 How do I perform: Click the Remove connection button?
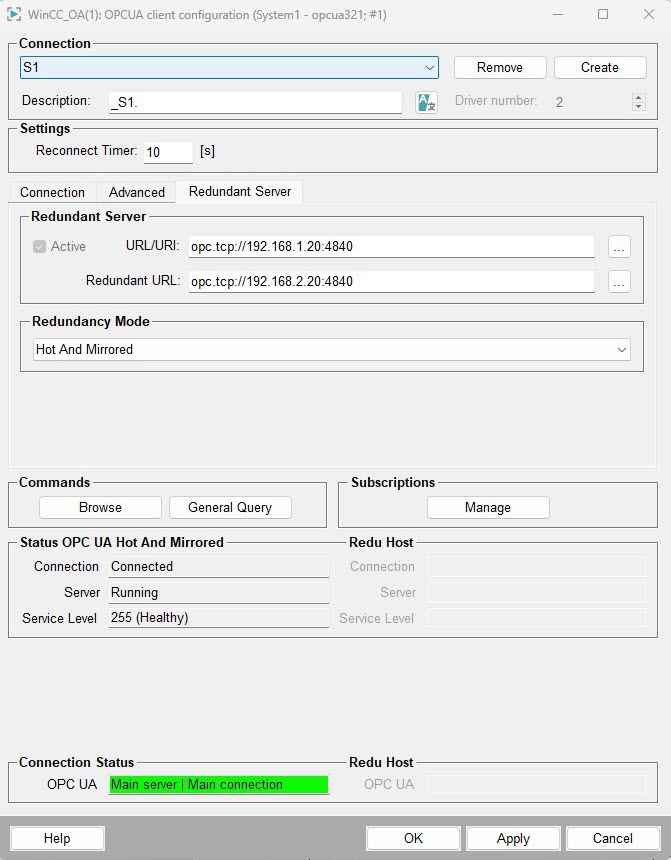click(x=500, y=68)
